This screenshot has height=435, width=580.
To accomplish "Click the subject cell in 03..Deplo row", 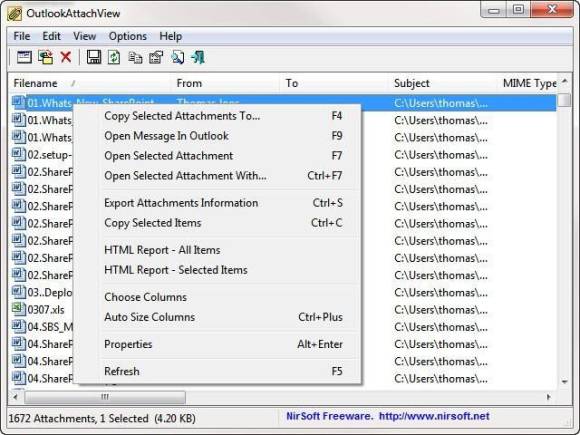I will coord(441,293).
